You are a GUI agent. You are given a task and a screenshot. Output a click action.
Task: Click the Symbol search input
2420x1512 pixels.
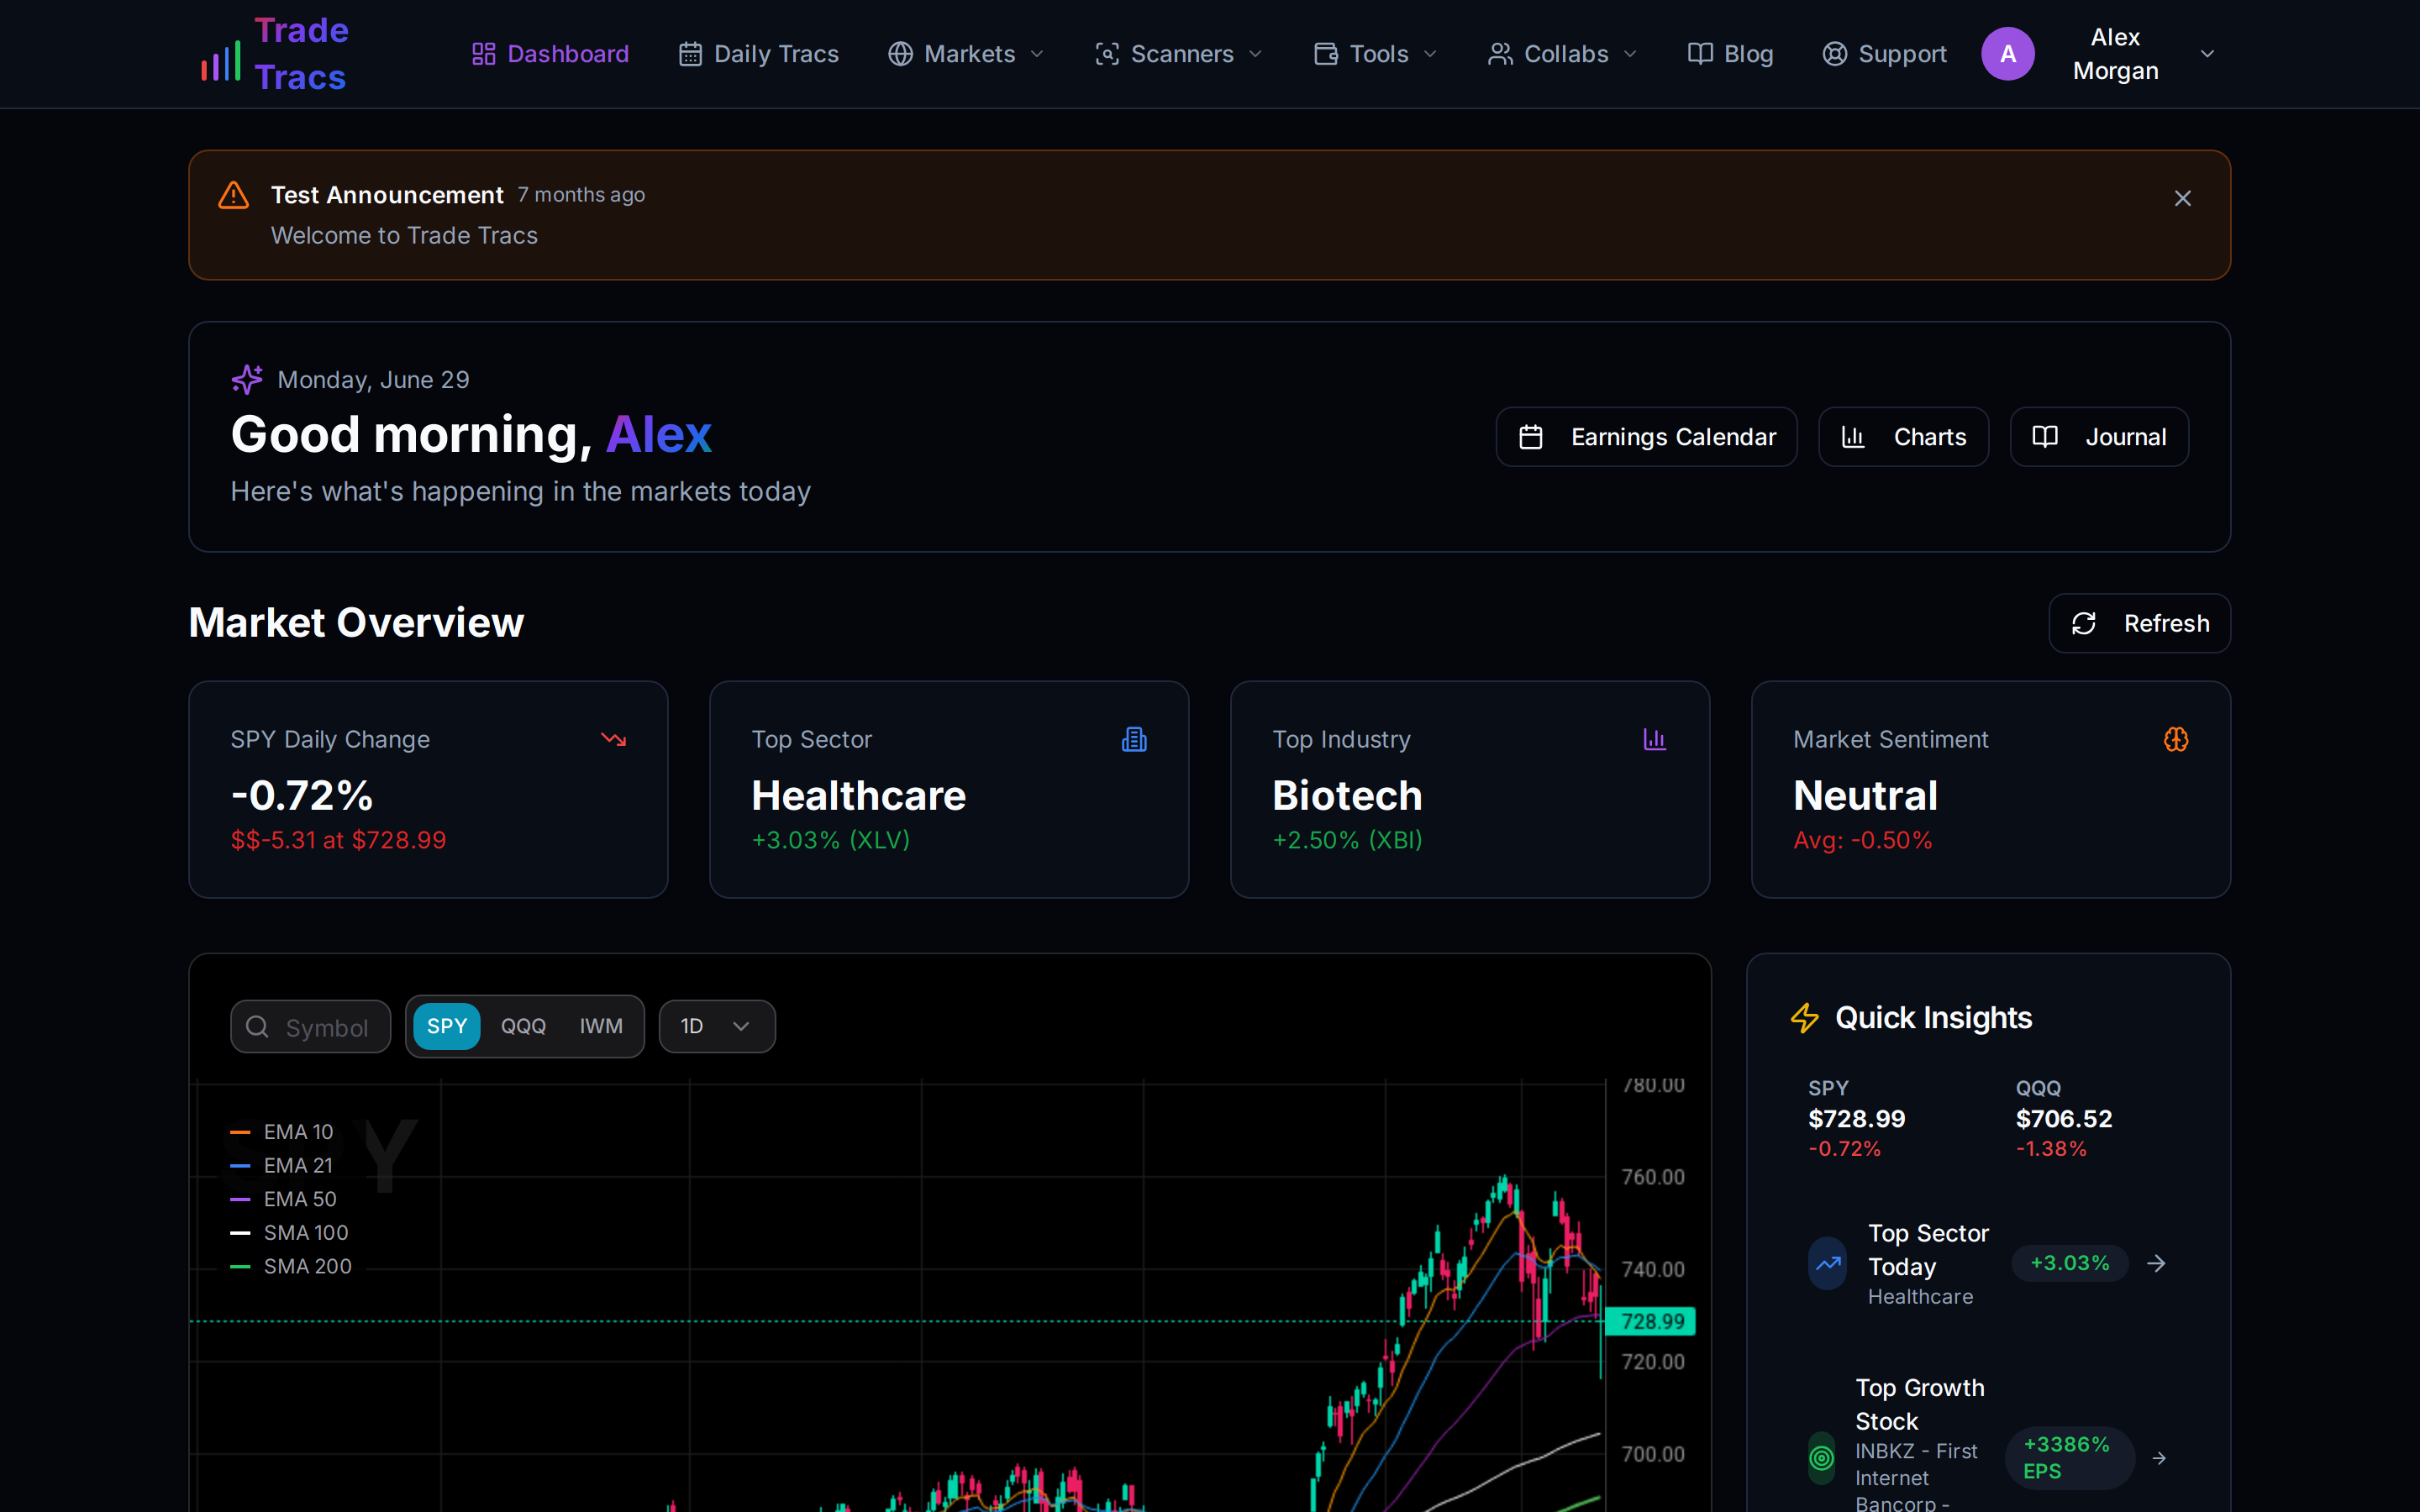tap(310, 1026)
